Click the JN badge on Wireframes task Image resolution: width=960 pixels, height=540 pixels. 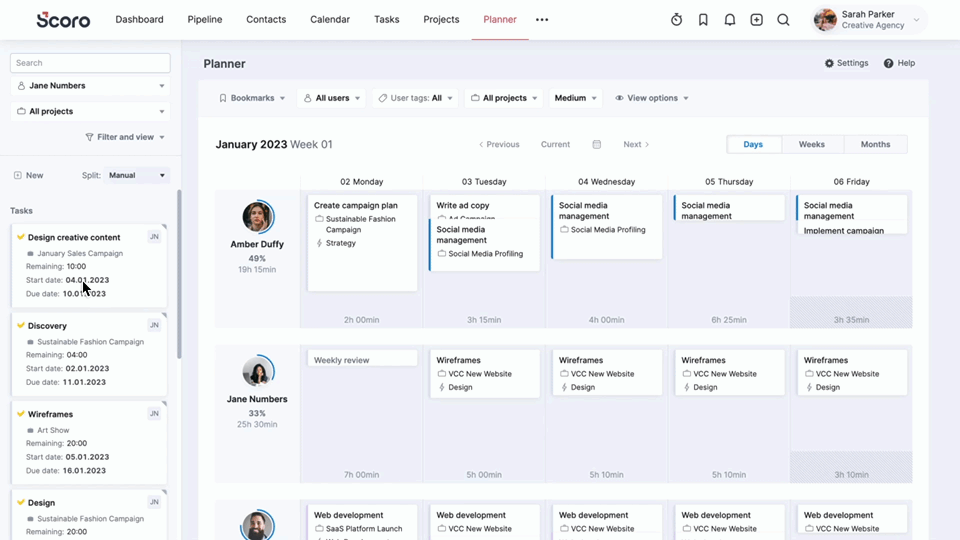click(x=154, y=413)
